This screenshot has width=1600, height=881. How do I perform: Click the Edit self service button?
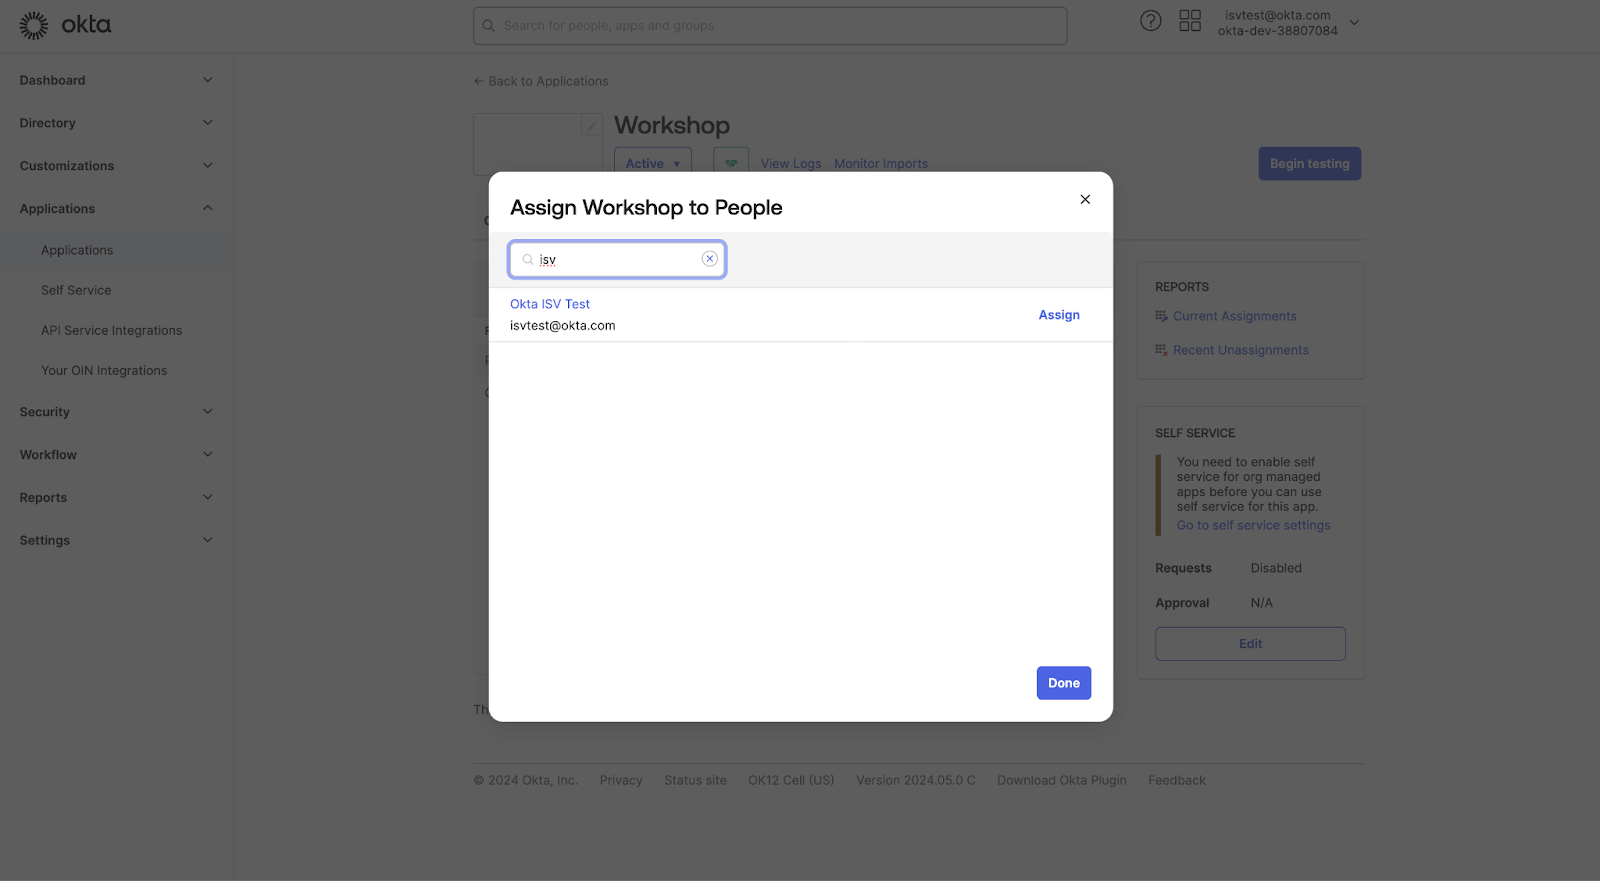pos(1250,644)
